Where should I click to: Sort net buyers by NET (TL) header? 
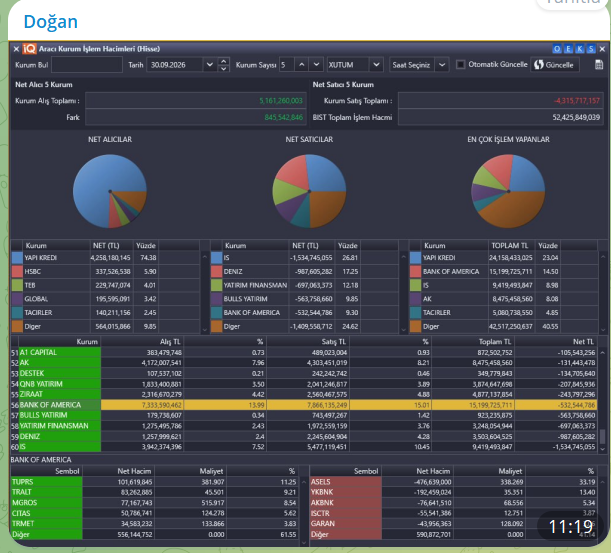point(111,246)
